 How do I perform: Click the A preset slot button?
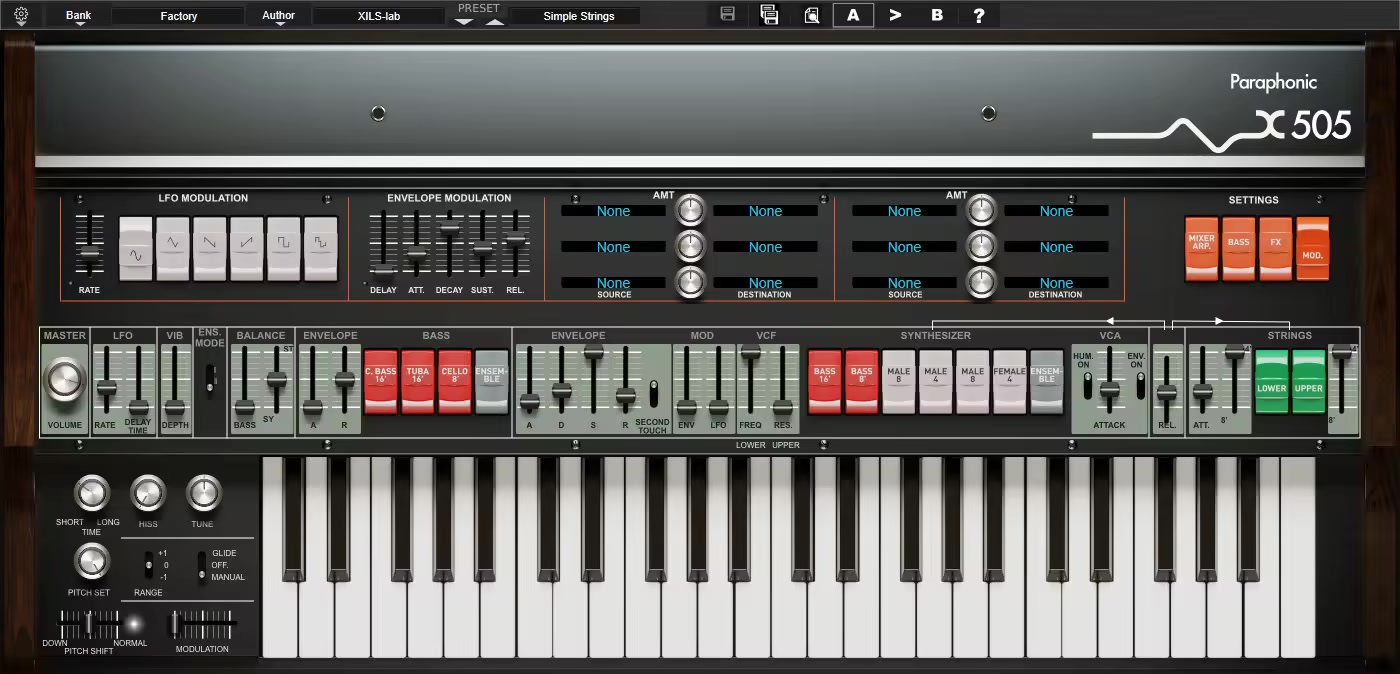pyautogui.click(x=853, y=15)
